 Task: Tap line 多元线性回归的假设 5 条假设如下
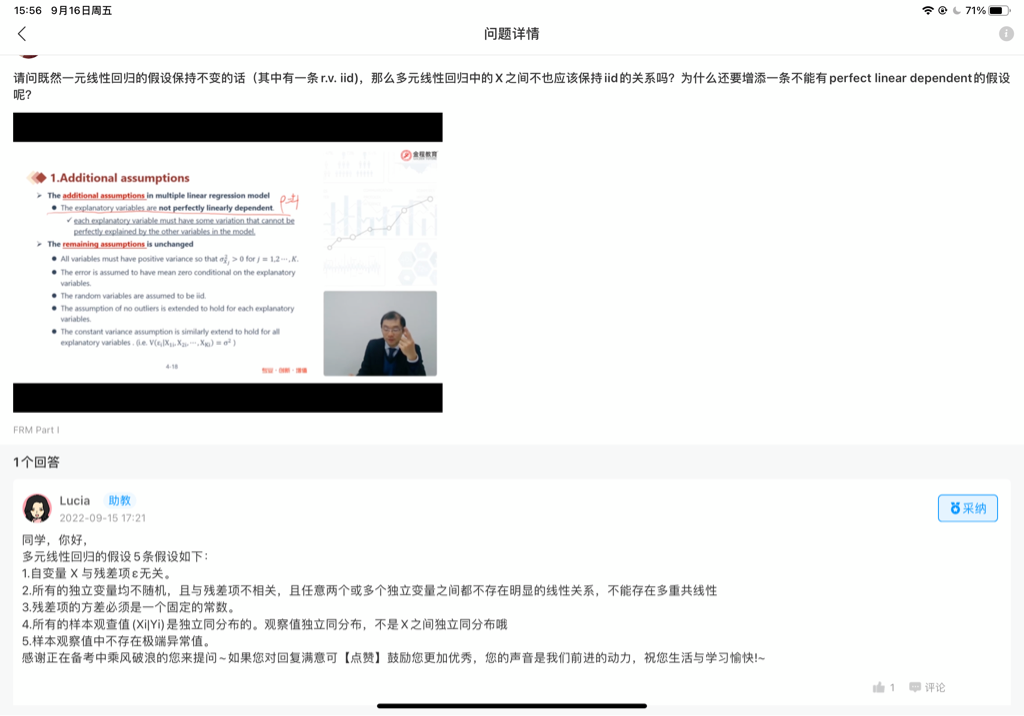point(115,557)
